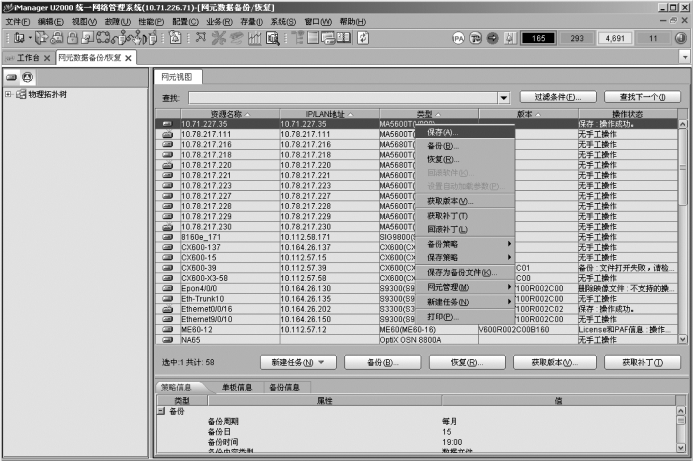The image size is (693, 461).
Task: Click the topology nodes icon in toolbar
Action: click(x=201, y=38)
